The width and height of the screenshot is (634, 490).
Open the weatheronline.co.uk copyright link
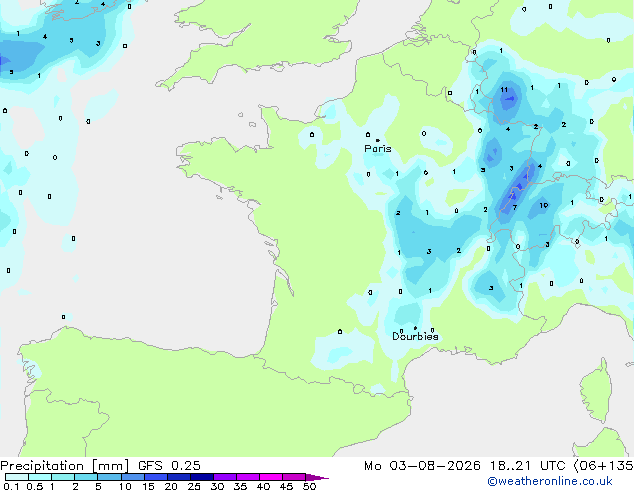pyautogui.click(x=550, y=481)
